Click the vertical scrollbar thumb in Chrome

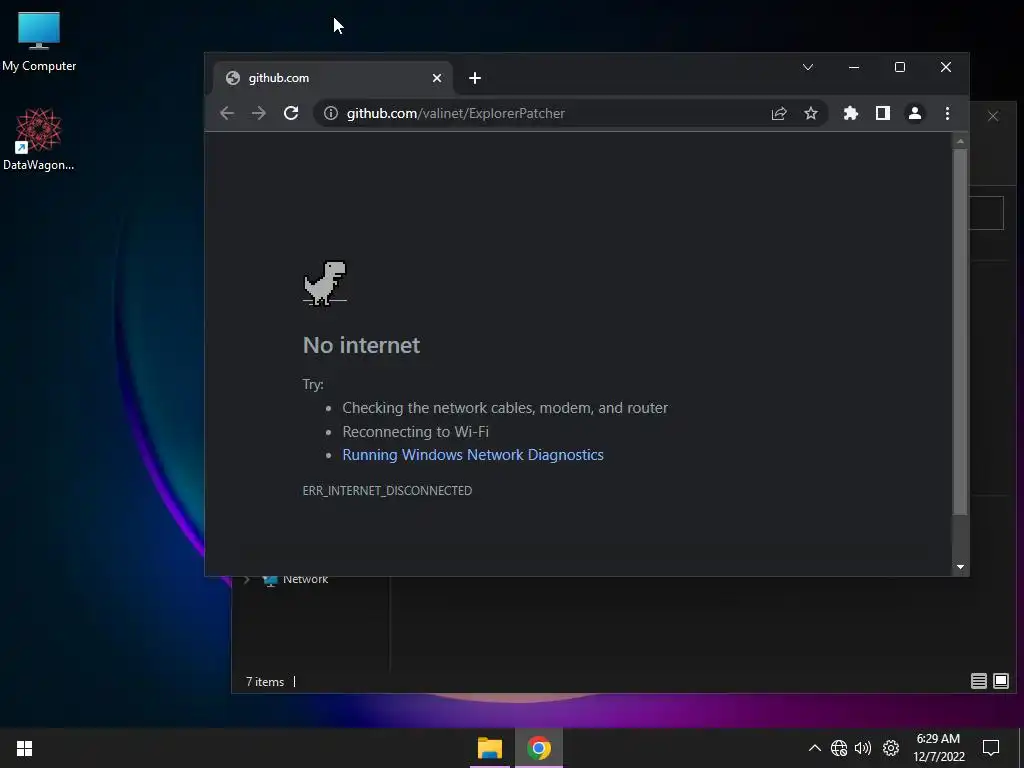[x=960, y=332]
